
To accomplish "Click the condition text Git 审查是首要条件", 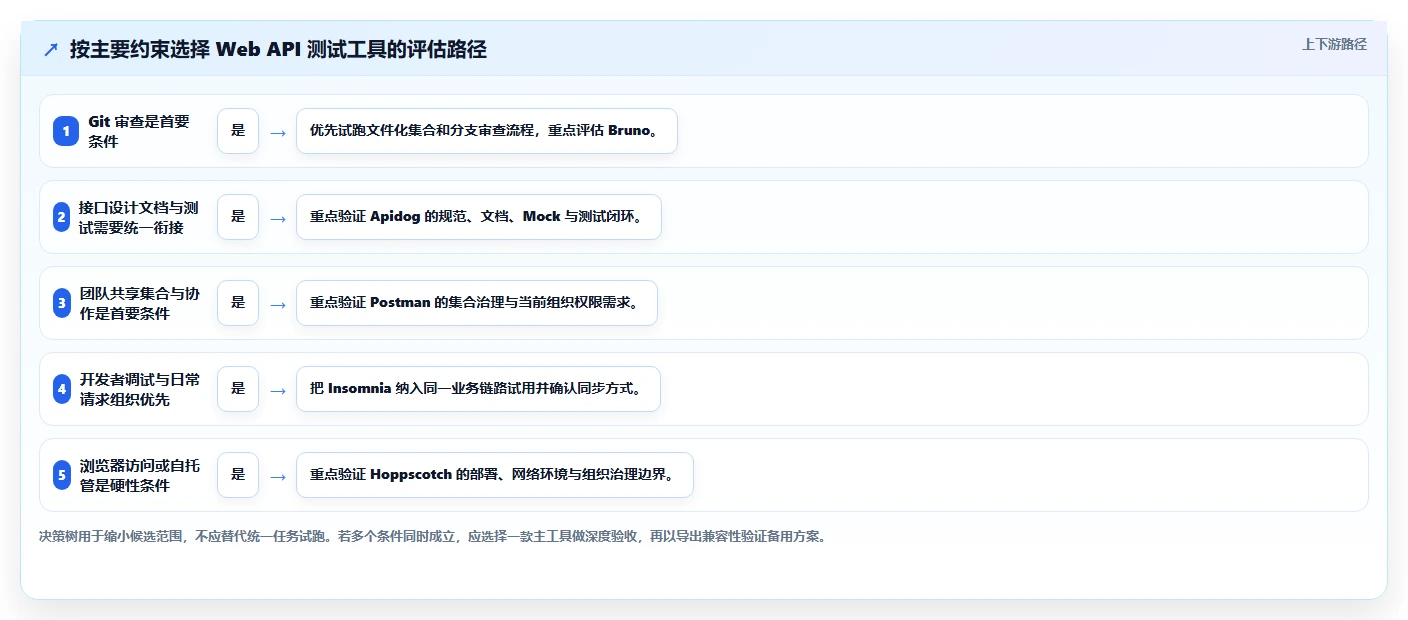I will 138,131.
